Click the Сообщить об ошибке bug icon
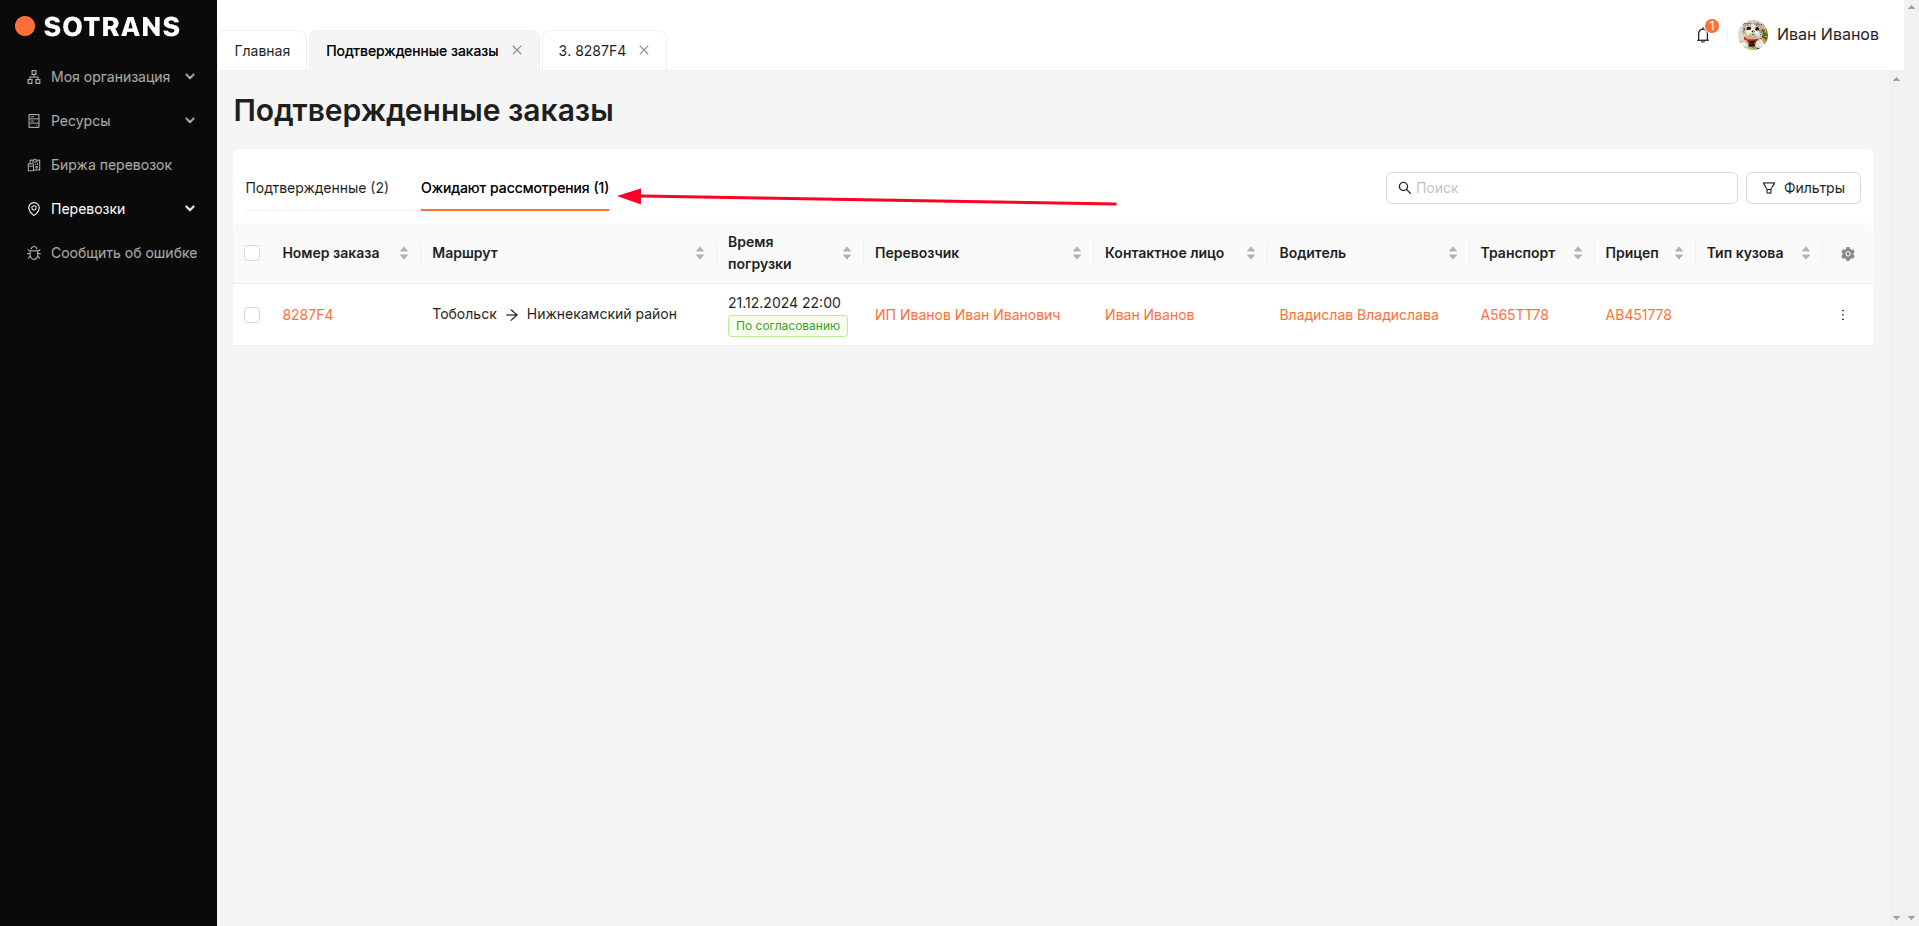 (x=34, y=253)
